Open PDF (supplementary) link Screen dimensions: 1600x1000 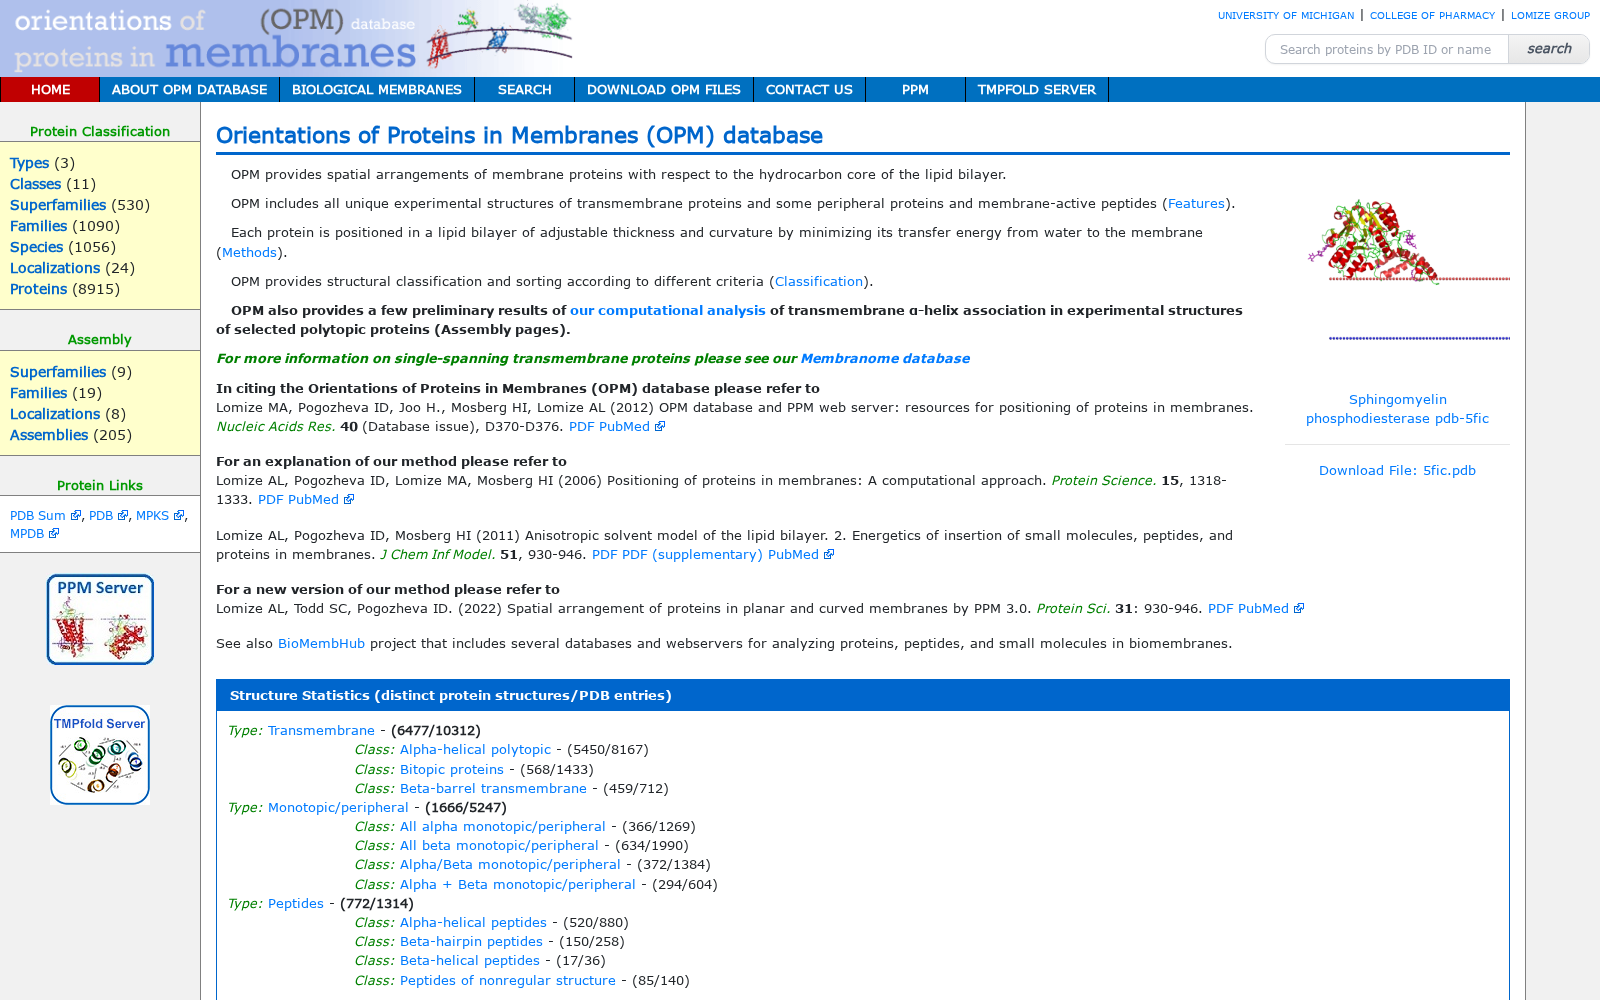point(692,555)
